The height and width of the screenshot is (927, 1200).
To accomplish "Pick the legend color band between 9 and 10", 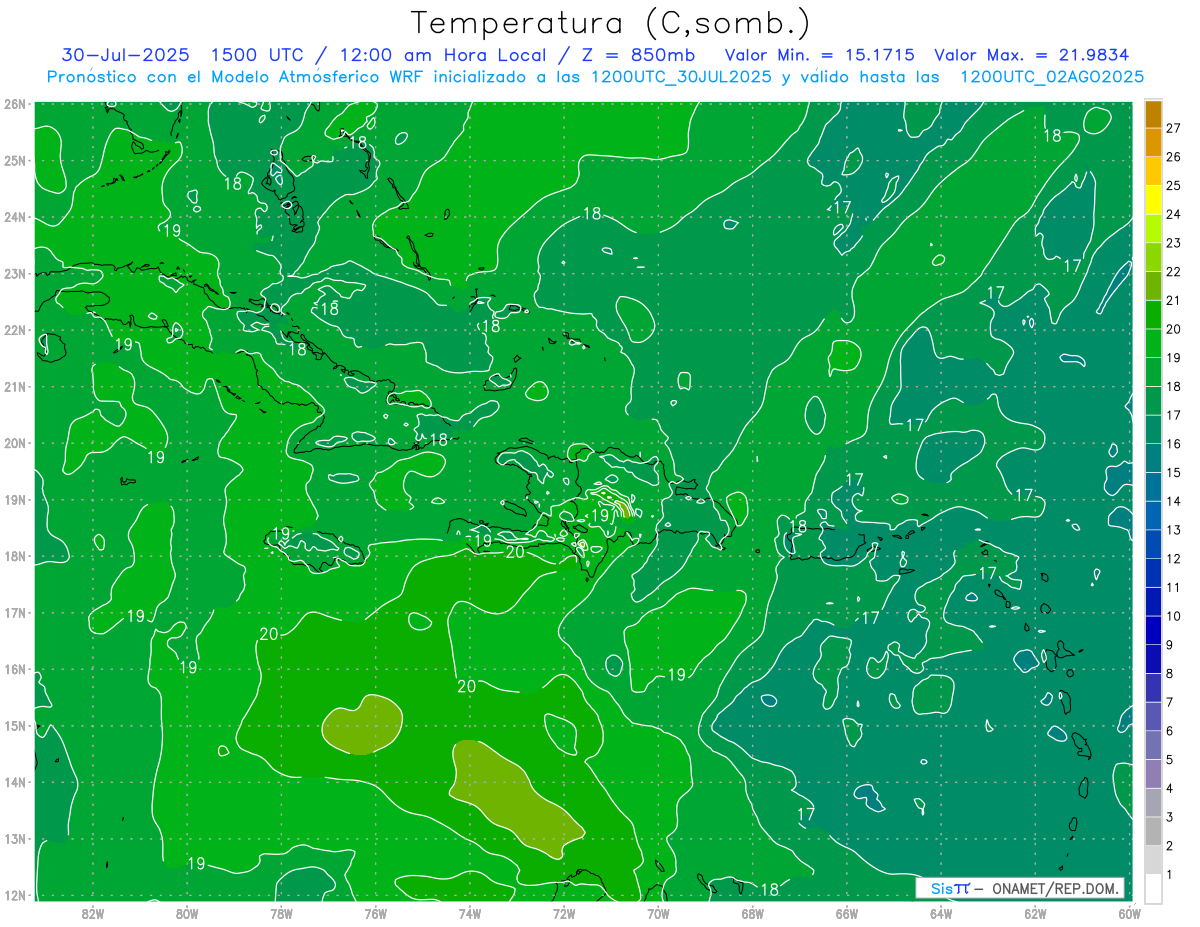I will click(1153, 630).
